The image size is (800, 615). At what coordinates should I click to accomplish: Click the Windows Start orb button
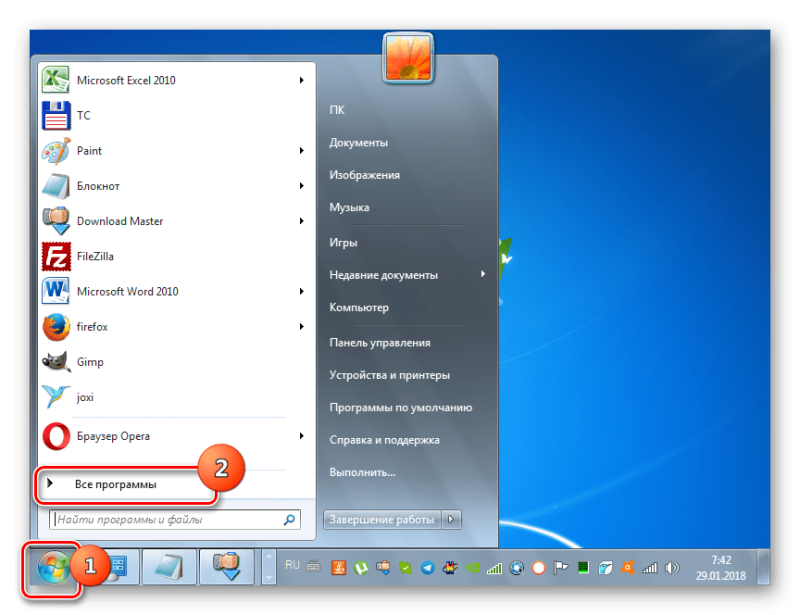point(53,567)
